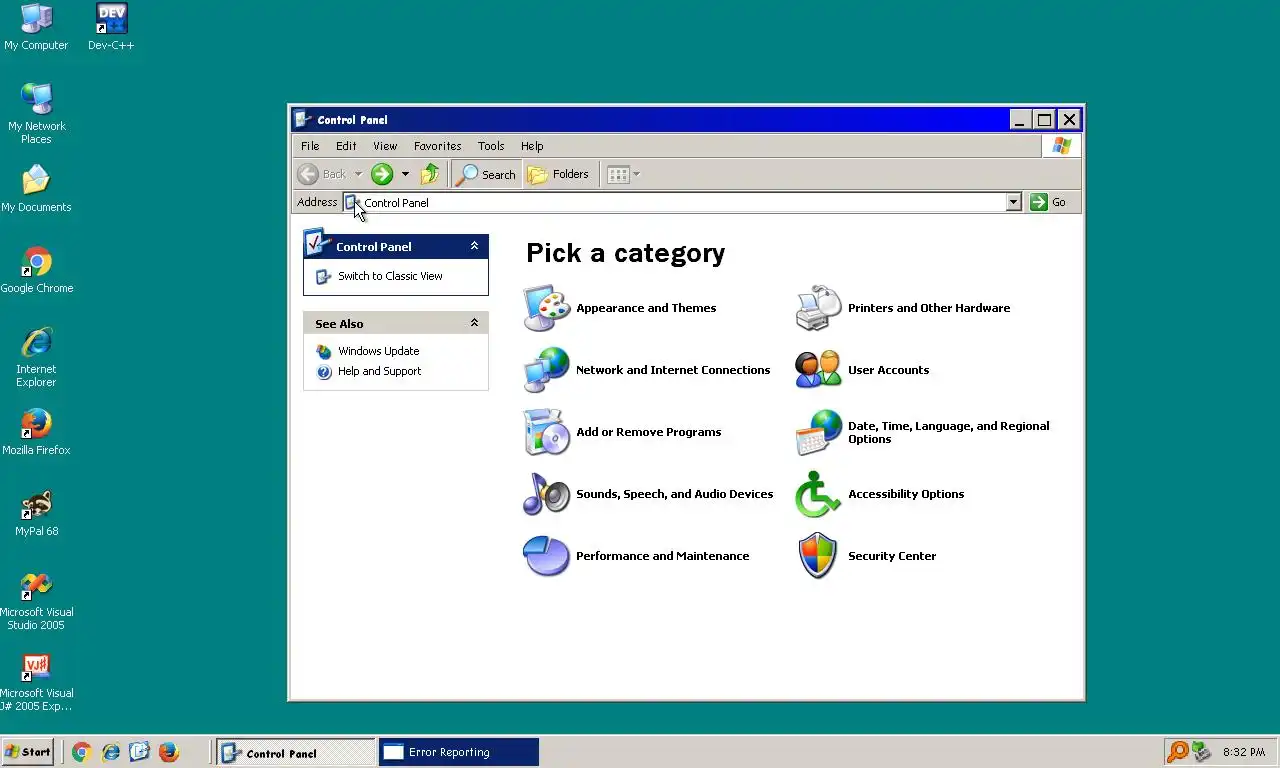
Task: Toggle the Search pane button
Action: pos(486,174)
